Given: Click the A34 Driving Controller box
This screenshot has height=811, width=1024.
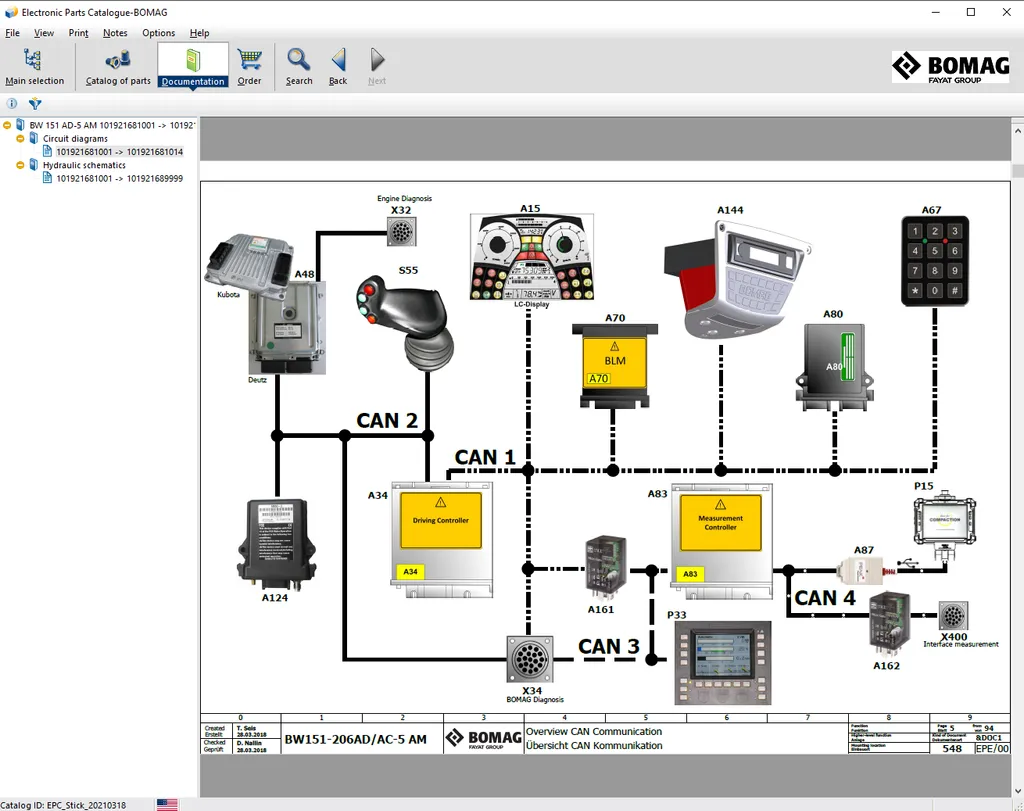Looking at the screenshot, I should point(442,539).
